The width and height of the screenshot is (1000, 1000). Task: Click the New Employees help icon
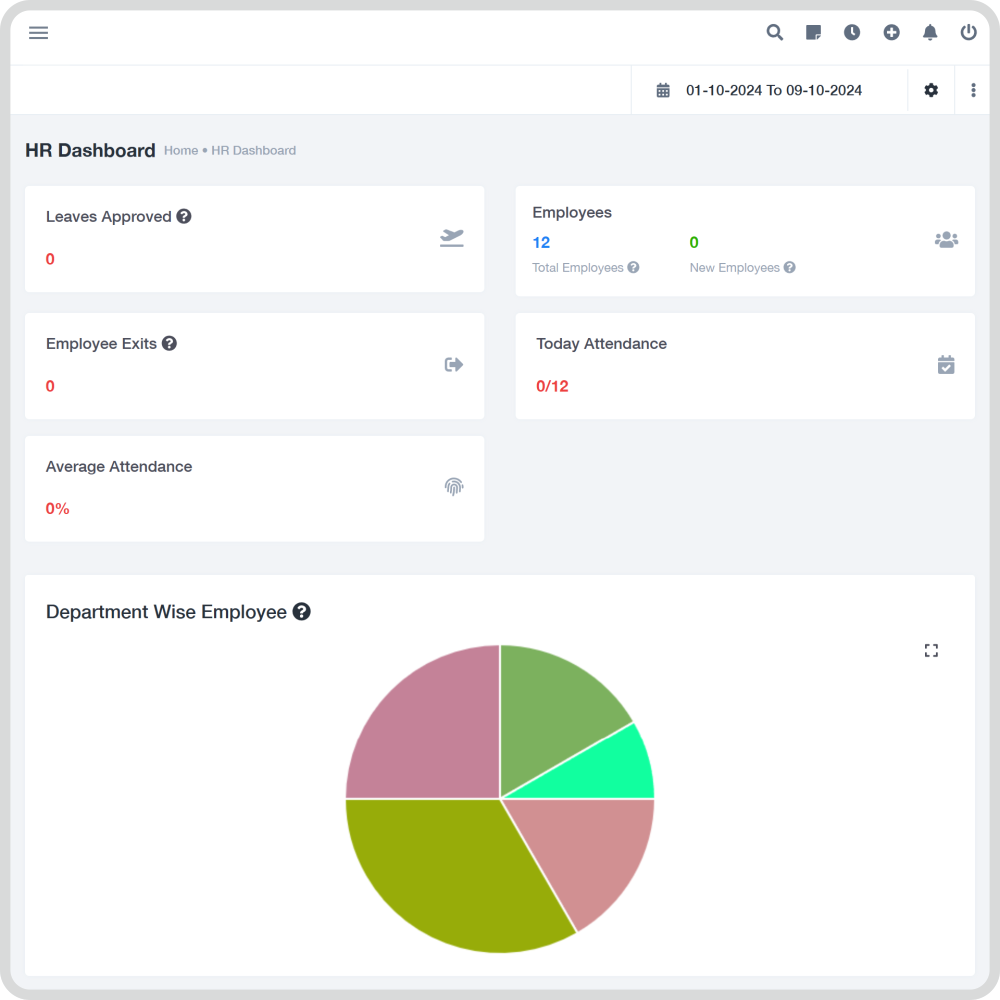pos(790,267)
